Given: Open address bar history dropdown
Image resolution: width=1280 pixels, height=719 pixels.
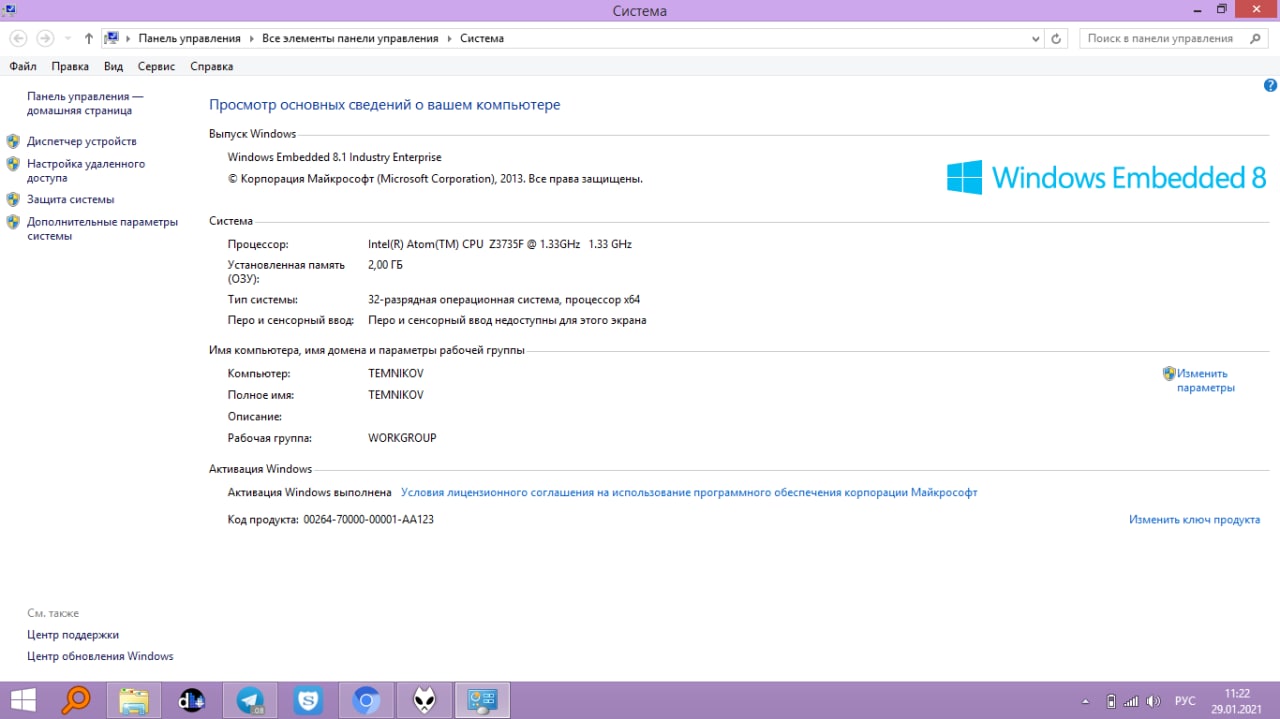Looking at the screenshot, I should coord(1036,38).
